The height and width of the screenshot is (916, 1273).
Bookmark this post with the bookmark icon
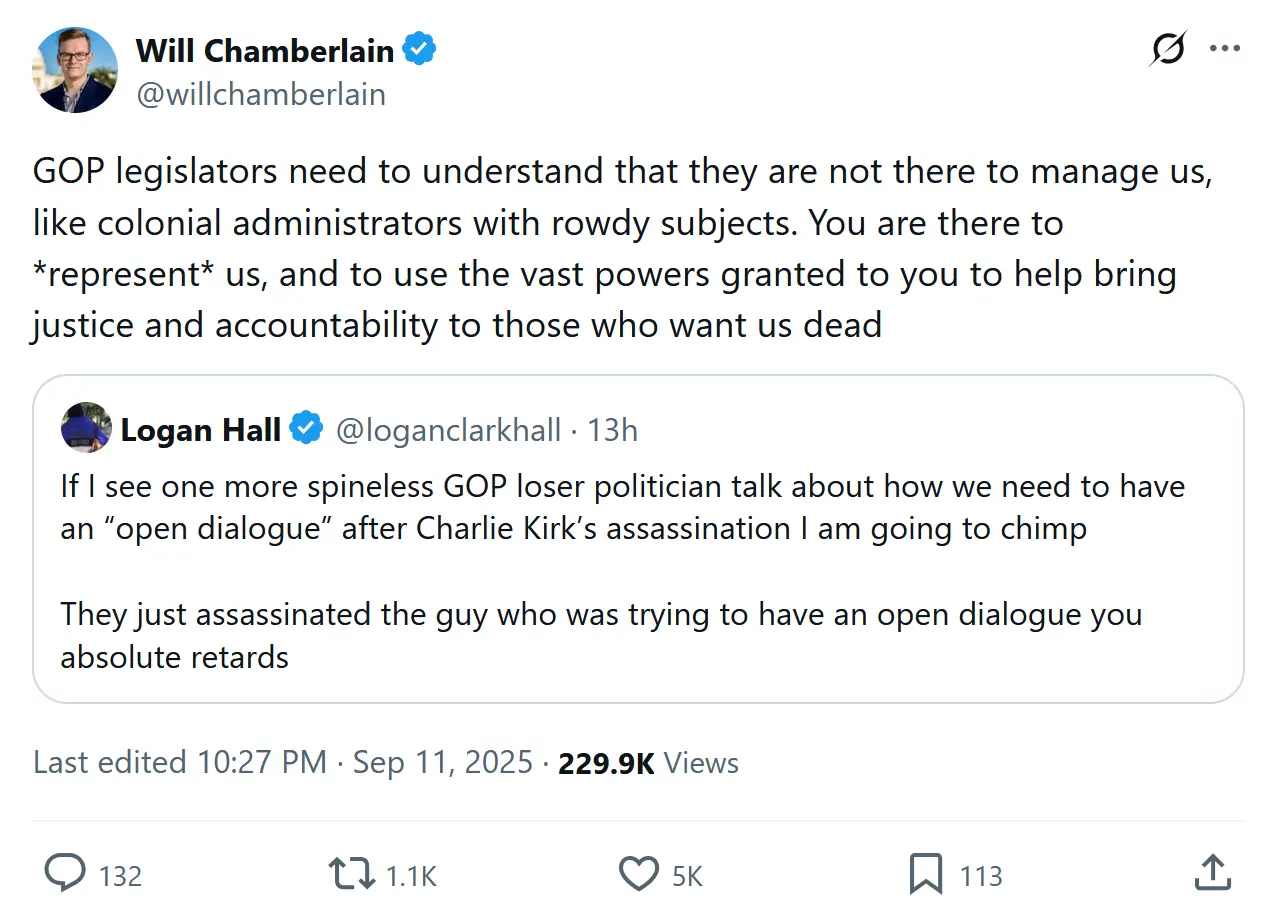(926, 873)
